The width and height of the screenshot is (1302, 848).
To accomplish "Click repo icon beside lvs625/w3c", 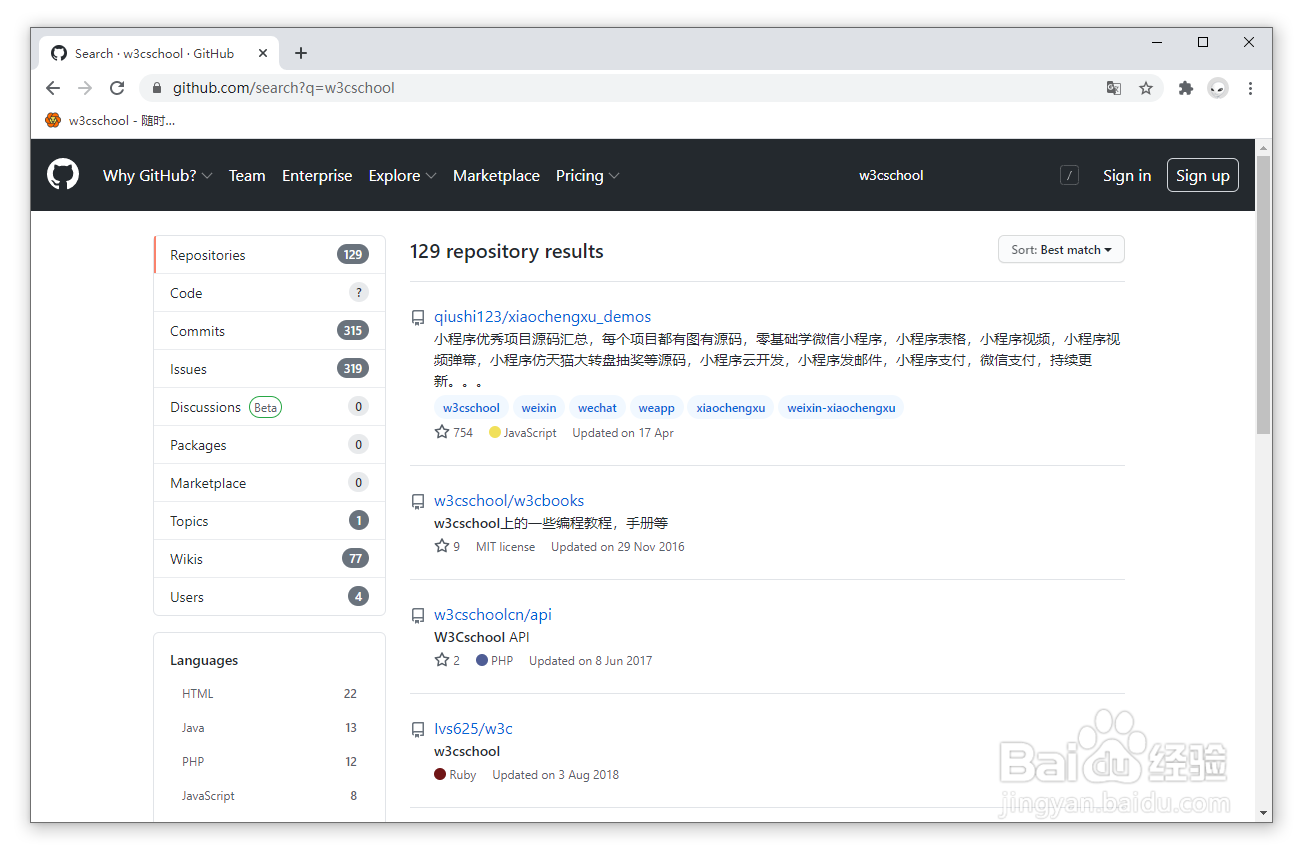I will (418, 730).
